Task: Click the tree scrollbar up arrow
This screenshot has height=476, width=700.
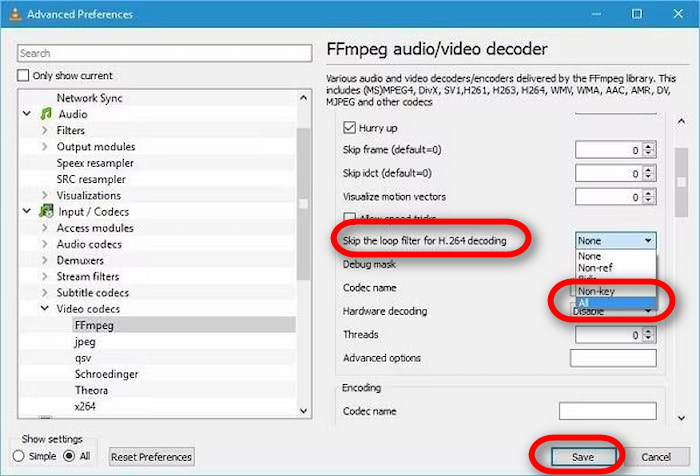Action: pos(304,97)
